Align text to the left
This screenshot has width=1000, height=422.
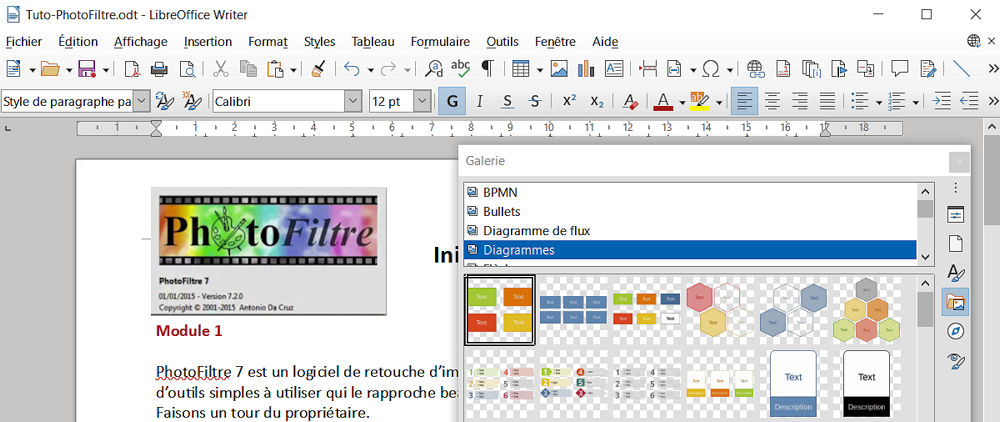pyautogui.click(x=744, y=101)
